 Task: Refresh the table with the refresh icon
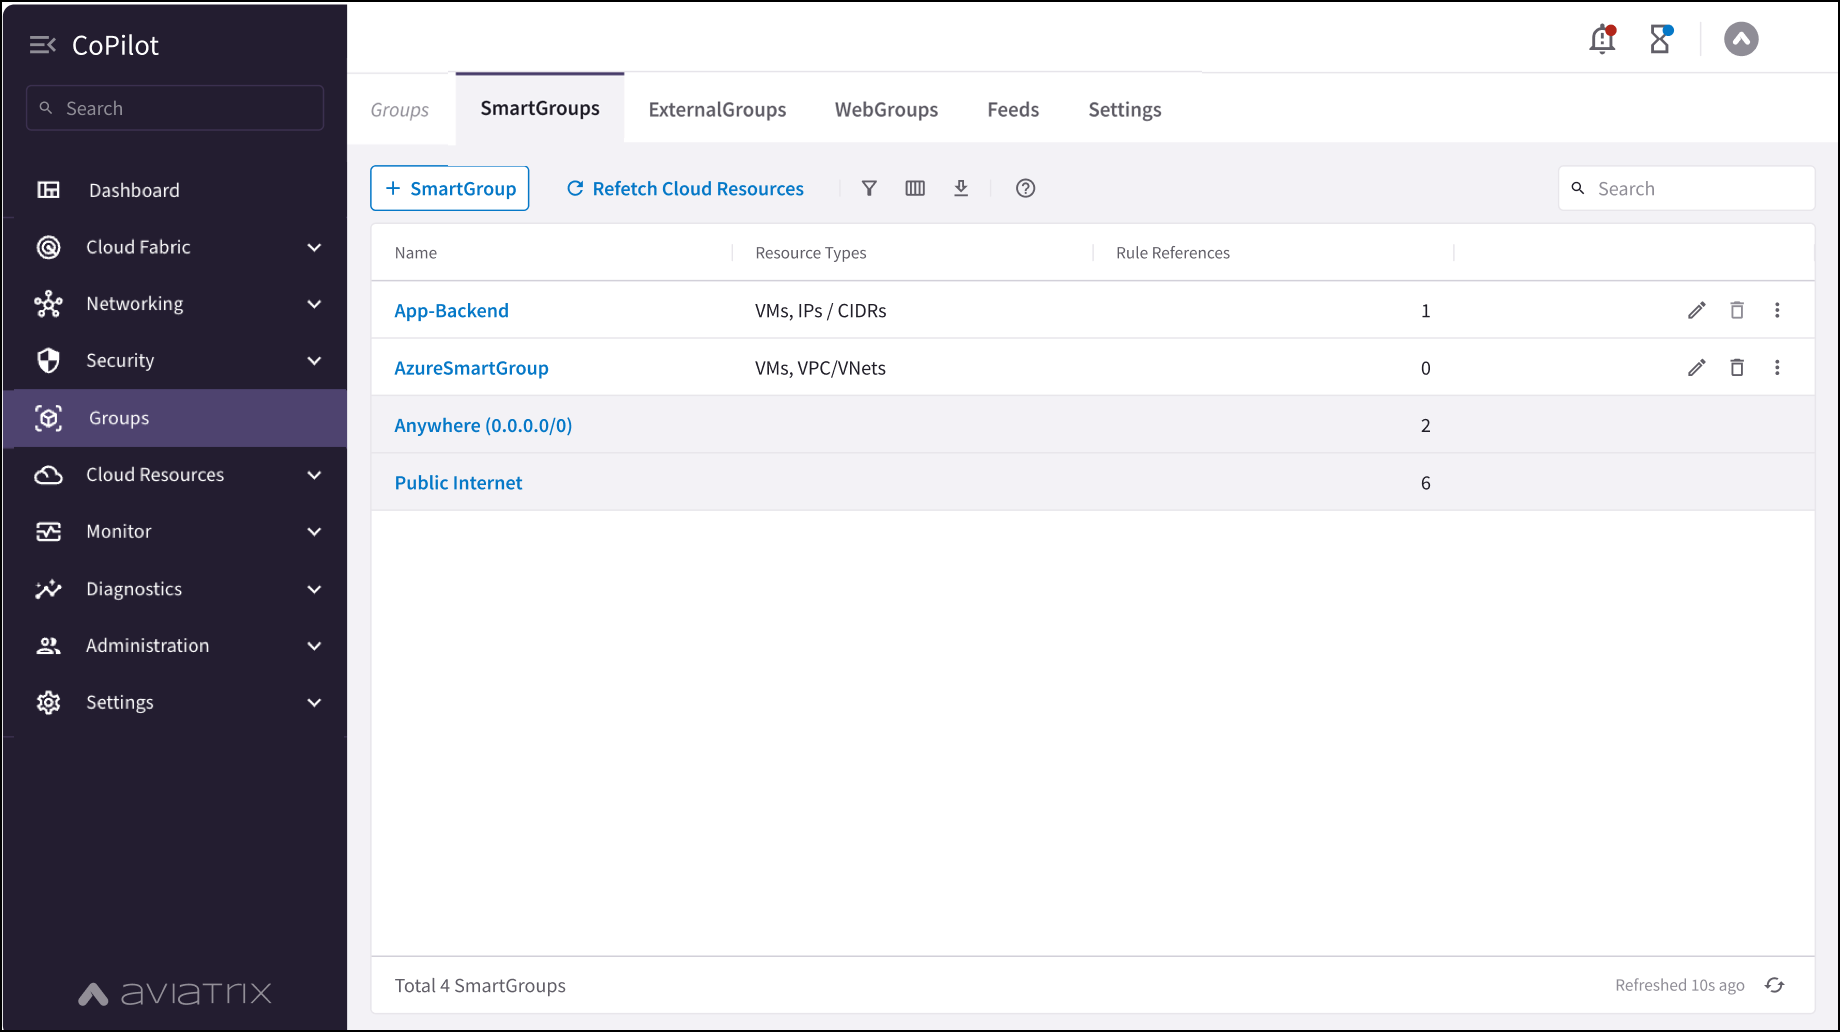point(1775,985)
